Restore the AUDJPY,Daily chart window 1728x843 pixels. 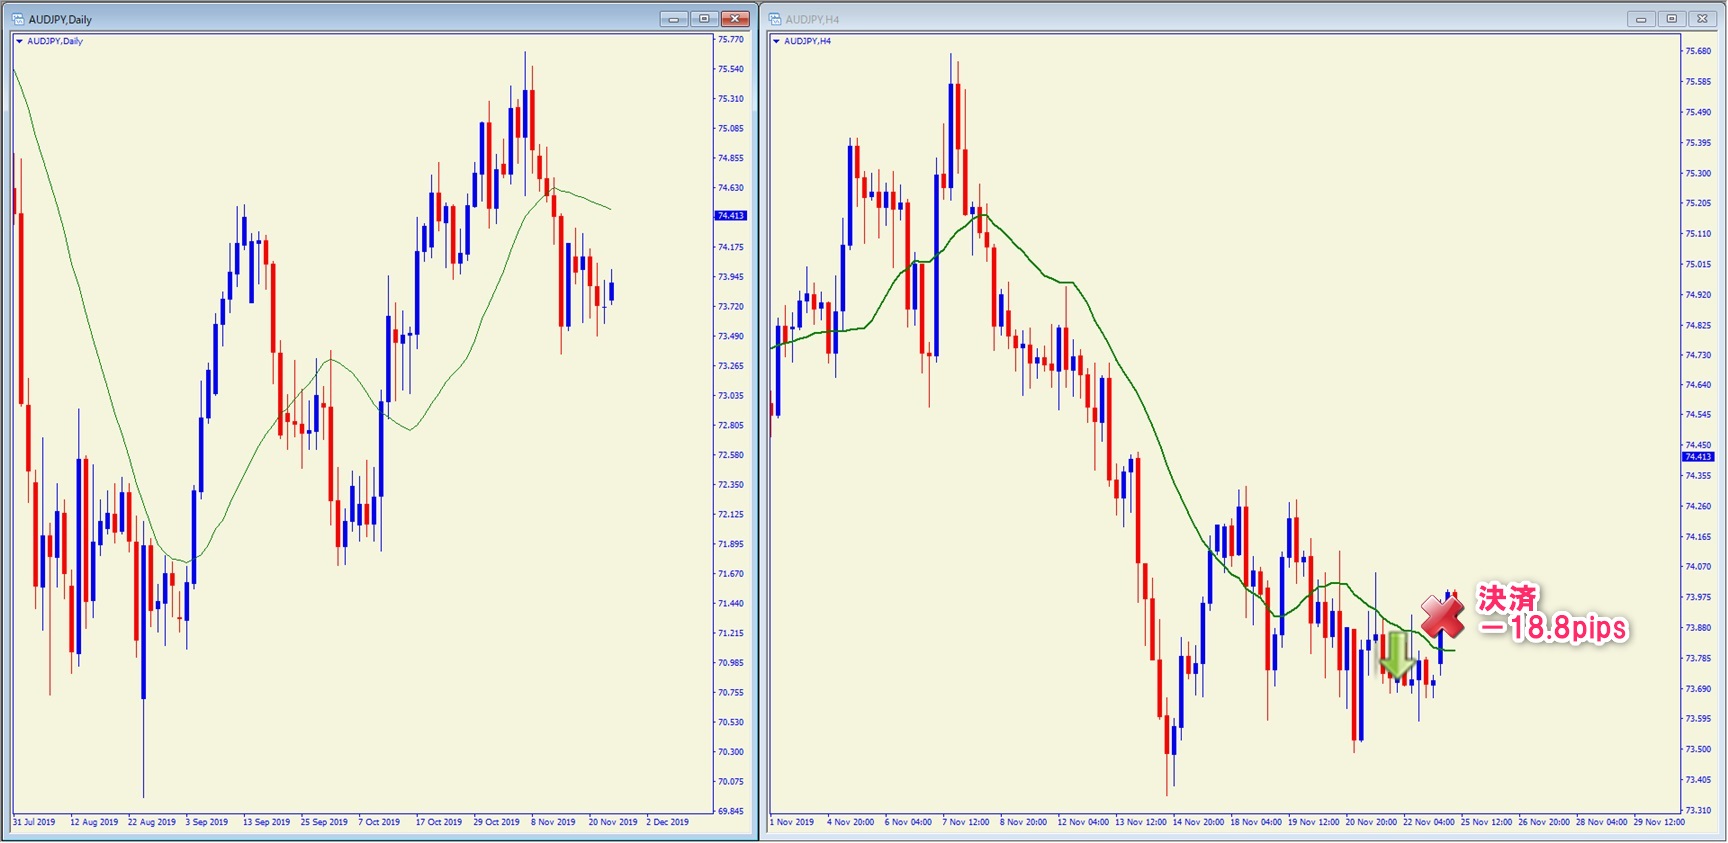point(704,19)
